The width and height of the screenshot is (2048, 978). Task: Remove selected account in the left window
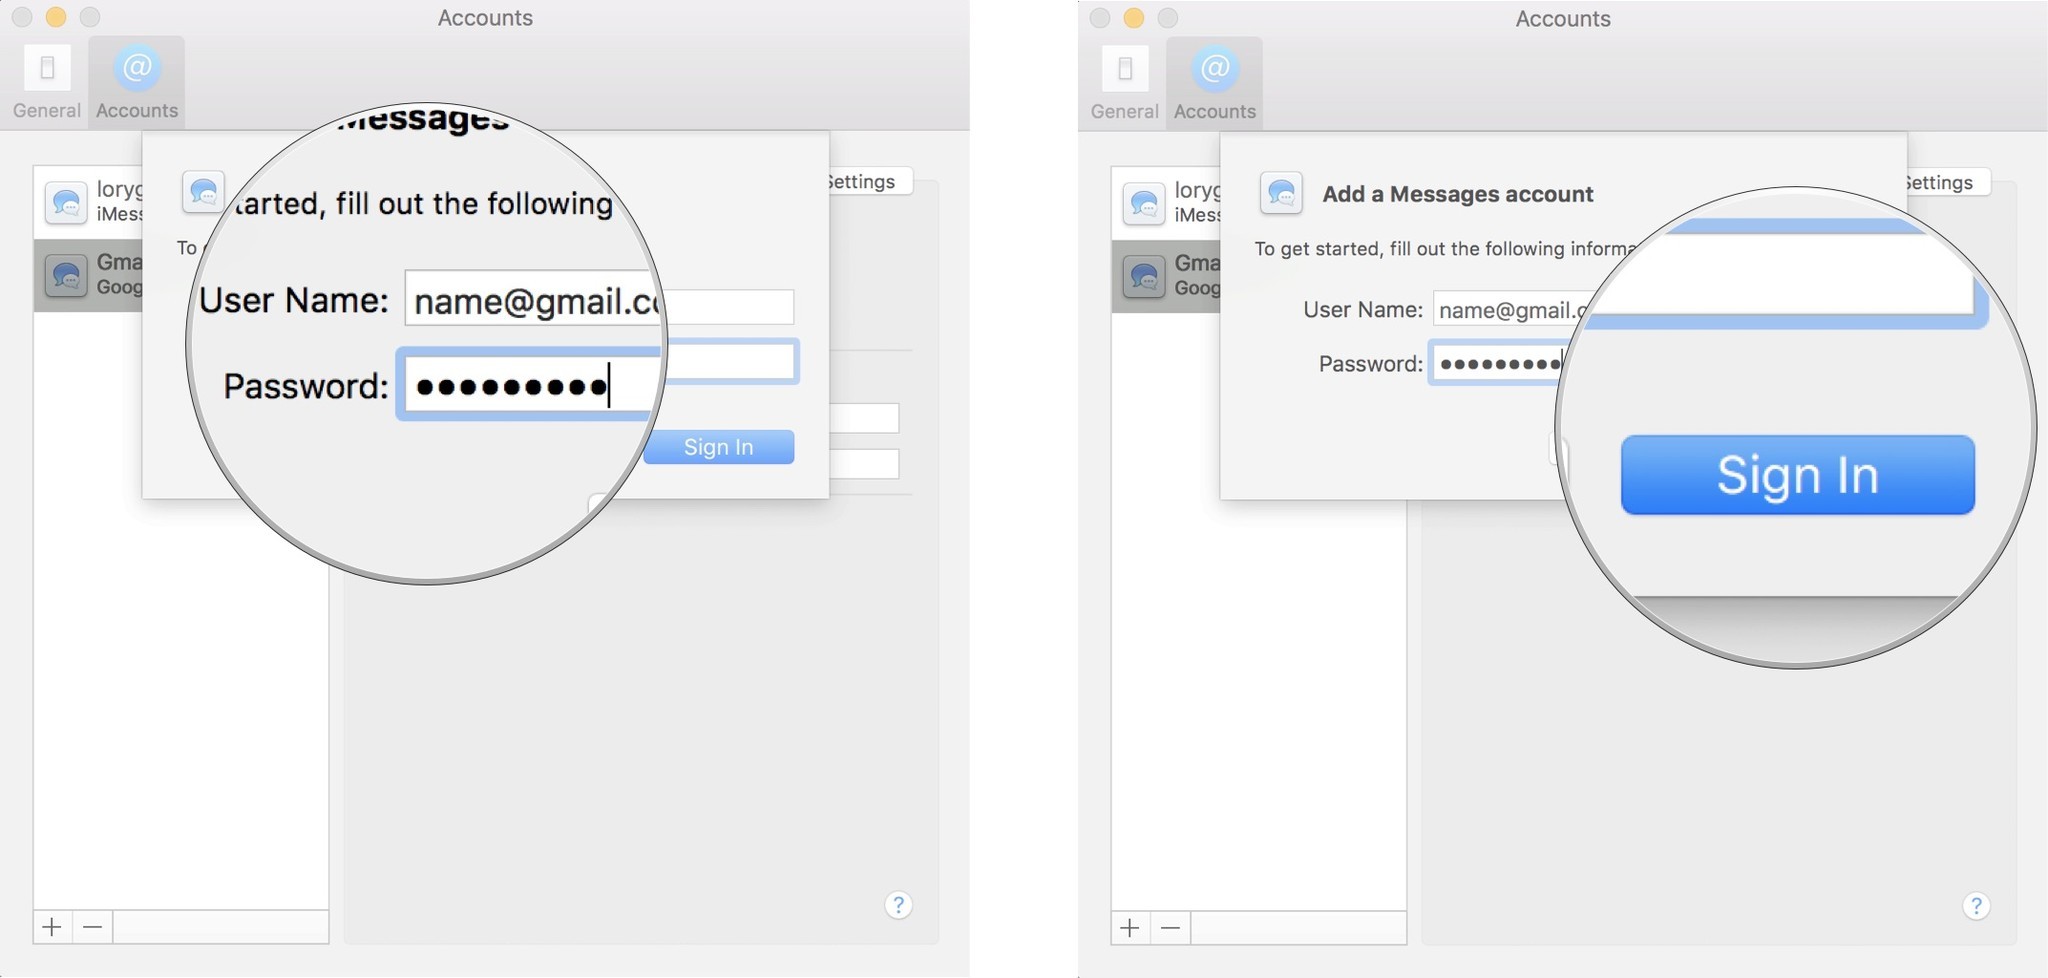92,927
